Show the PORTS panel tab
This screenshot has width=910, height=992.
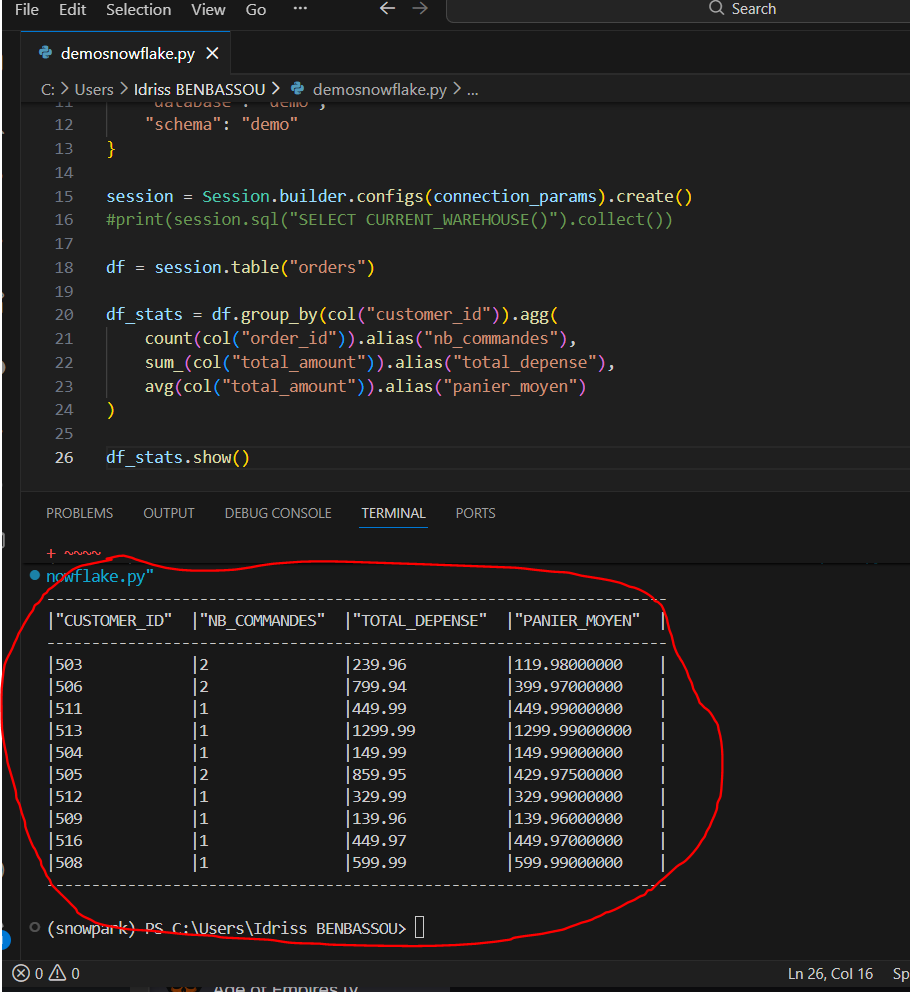tap(475, 513)
